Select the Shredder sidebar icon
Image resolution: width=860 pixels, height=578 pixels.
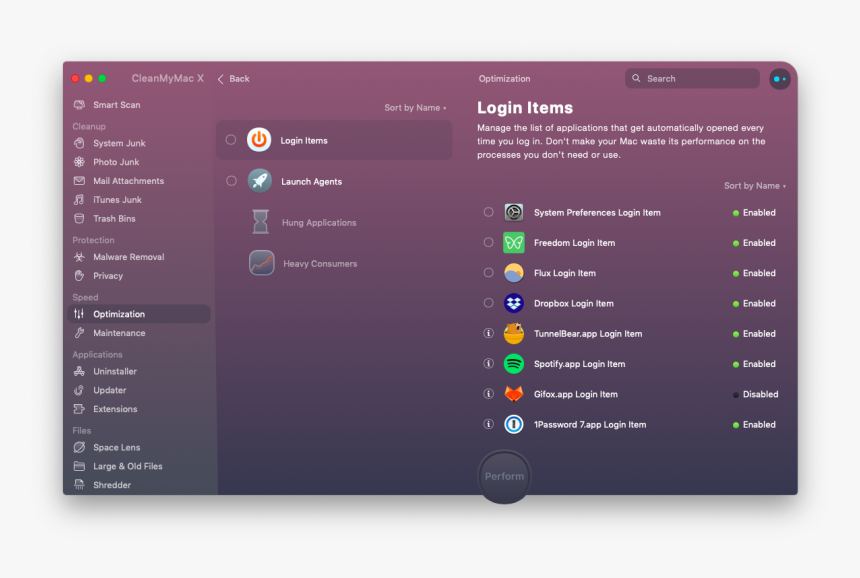80,485
